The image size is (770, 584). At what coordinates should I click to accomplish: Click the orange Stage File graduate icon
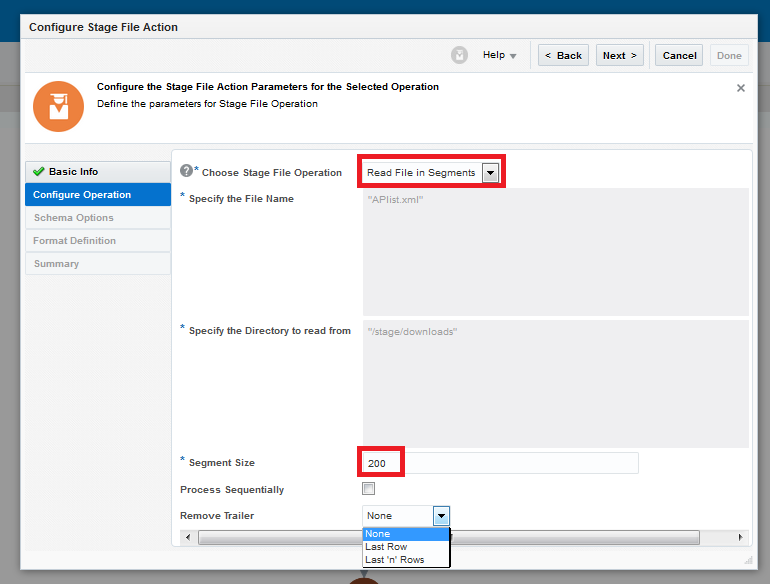(x=58, y=106)
